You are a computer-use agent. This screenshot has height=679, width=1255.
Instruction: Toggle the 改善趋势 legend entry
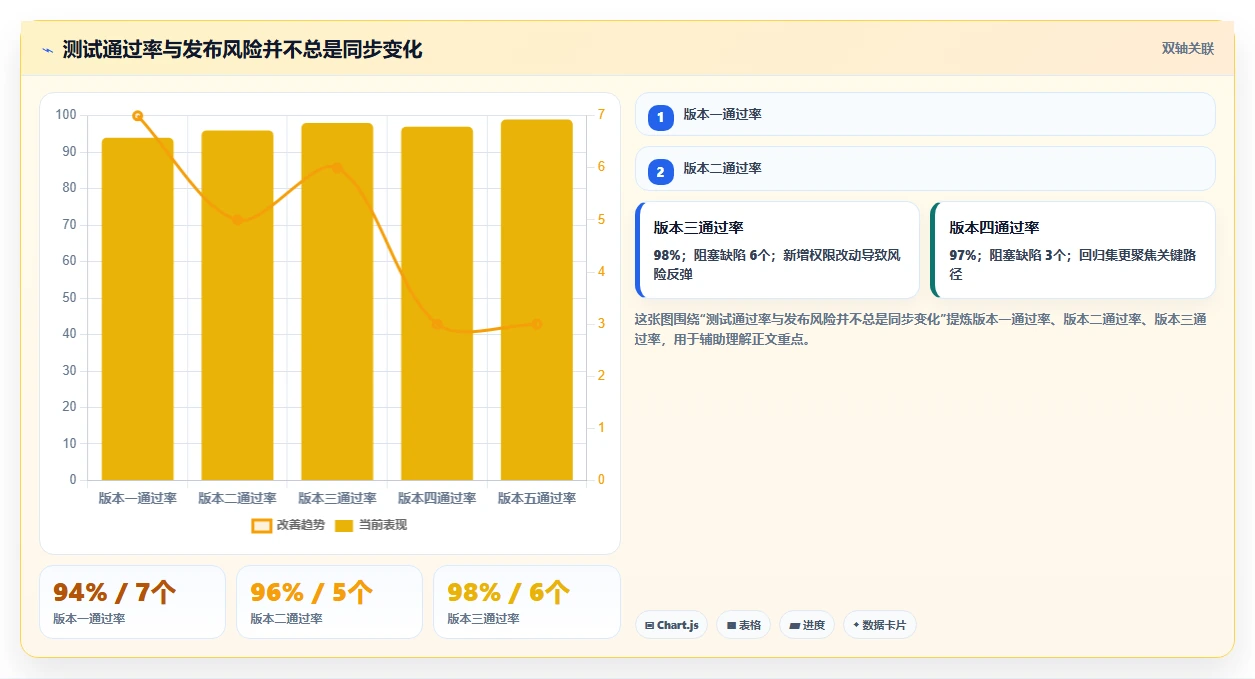288,525
